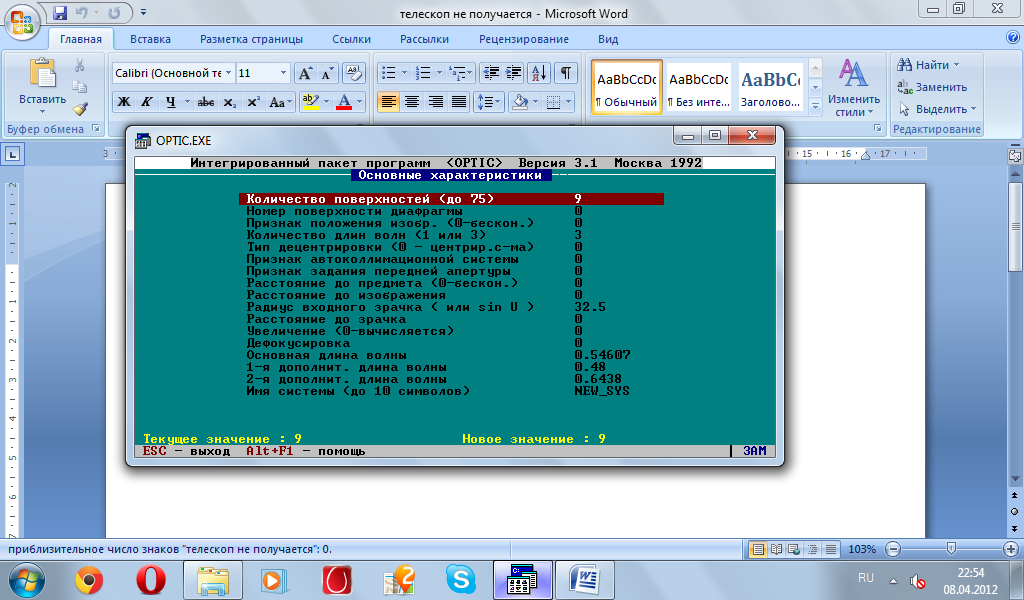Toggle Strikethrough (abc) formatting
1024x600 pixels.
(206, 102)
